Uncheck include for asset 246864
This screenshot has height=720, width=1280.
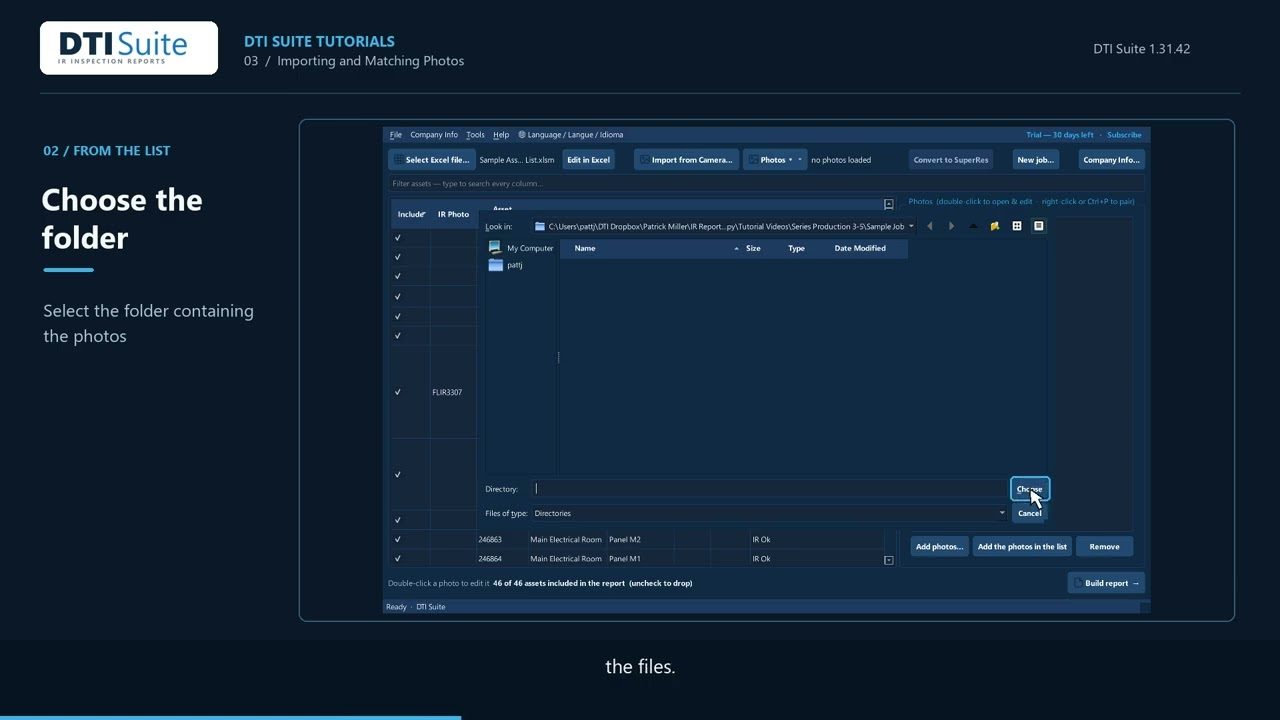click(x=398, y=559)
